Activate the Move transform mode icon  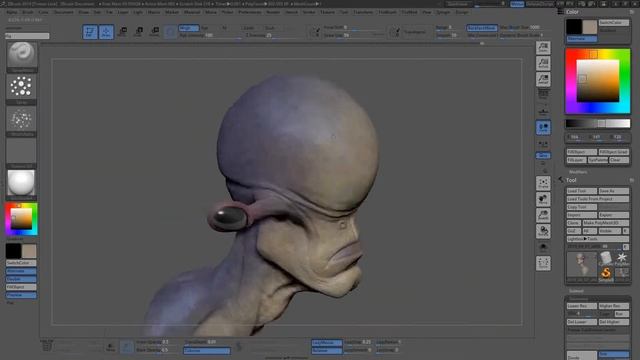(x=122, y=31)
